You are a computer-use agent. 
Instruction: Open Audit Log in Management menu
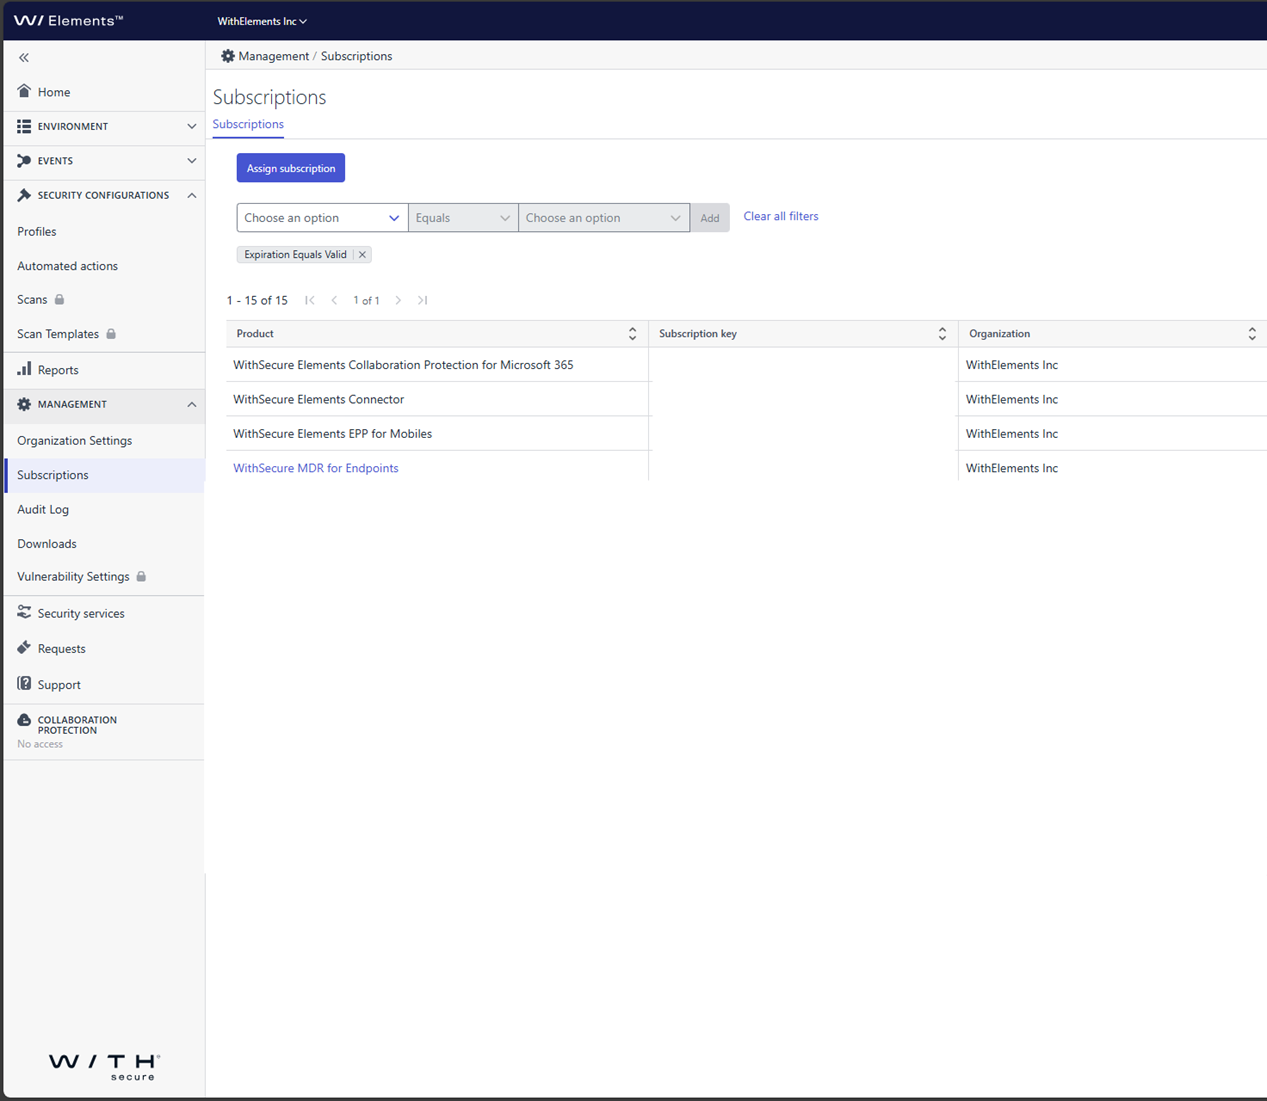(43, 509)
